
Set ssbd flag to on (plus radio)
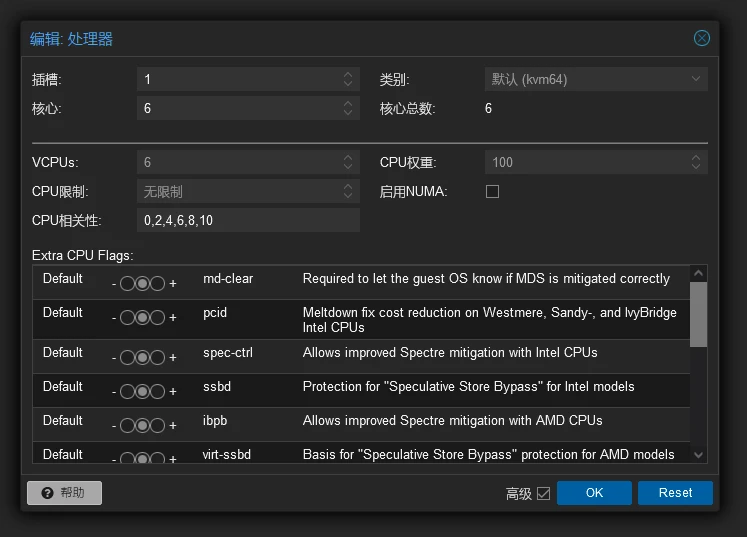click(x=158, y=391)
